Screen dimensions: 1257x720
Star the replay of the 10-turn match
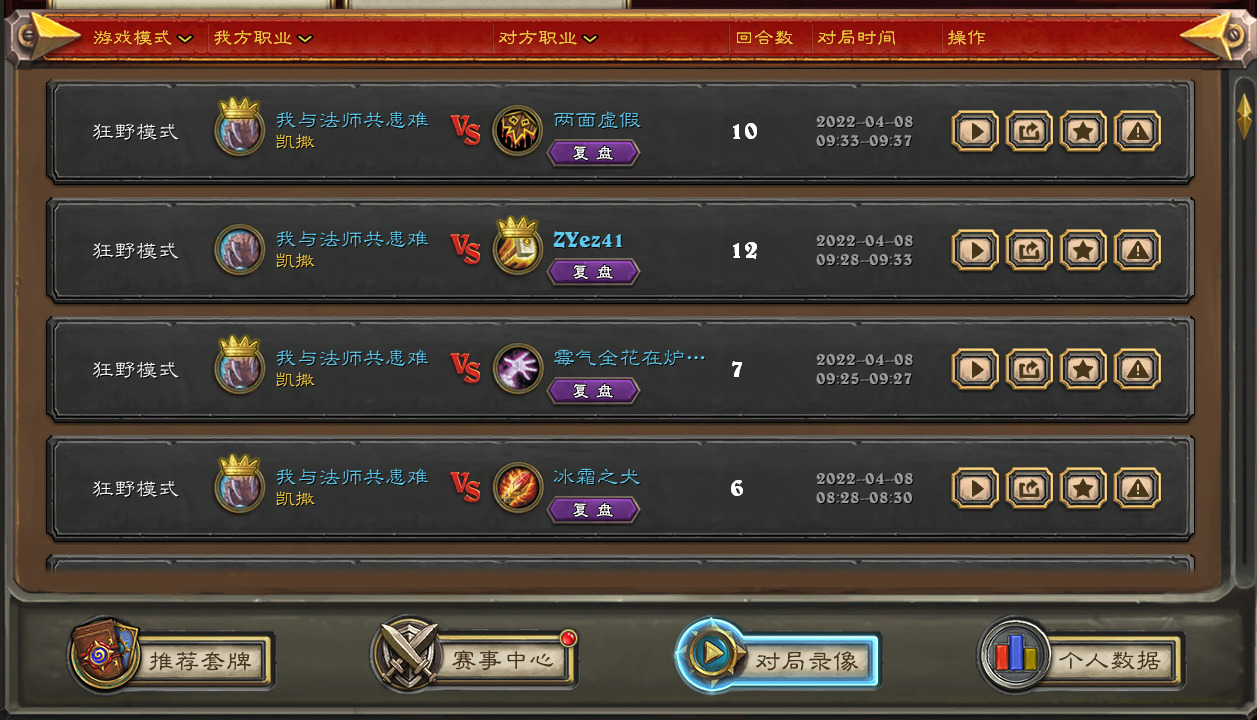coord(1083,131)
